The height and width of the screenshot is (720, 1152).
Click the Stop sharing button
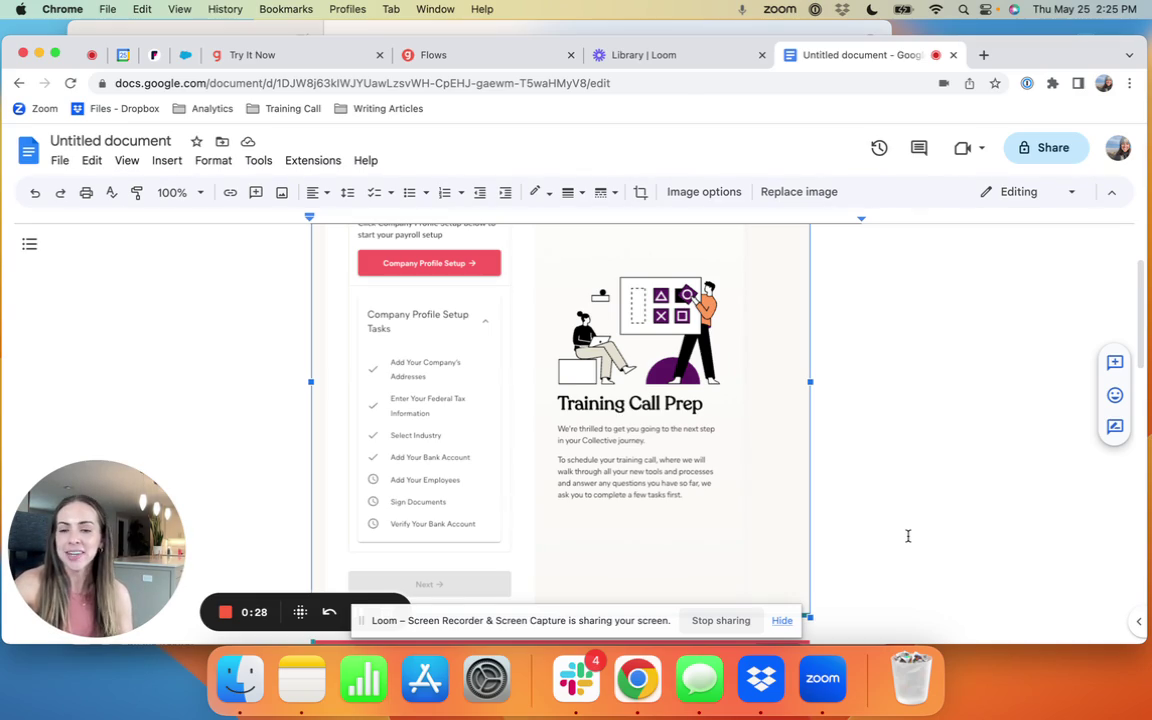(x=720, y=621)
